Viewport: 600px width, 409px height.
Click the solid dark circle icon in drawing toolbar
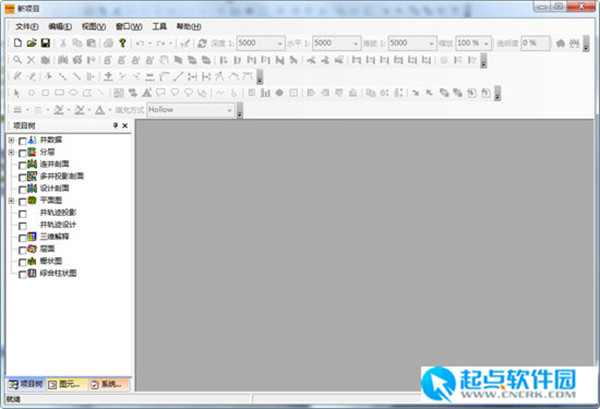[279, 93]
